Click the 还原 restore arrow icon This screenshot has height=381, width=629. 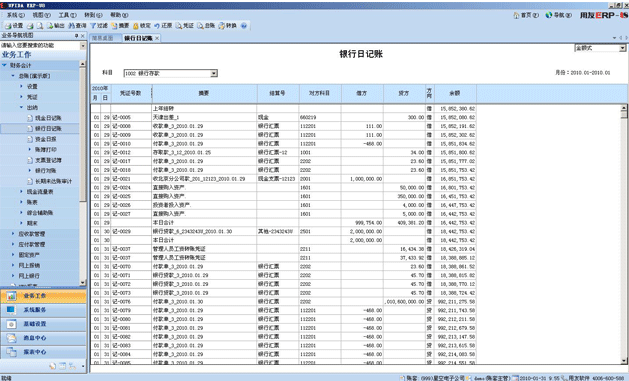pos(157,26)
